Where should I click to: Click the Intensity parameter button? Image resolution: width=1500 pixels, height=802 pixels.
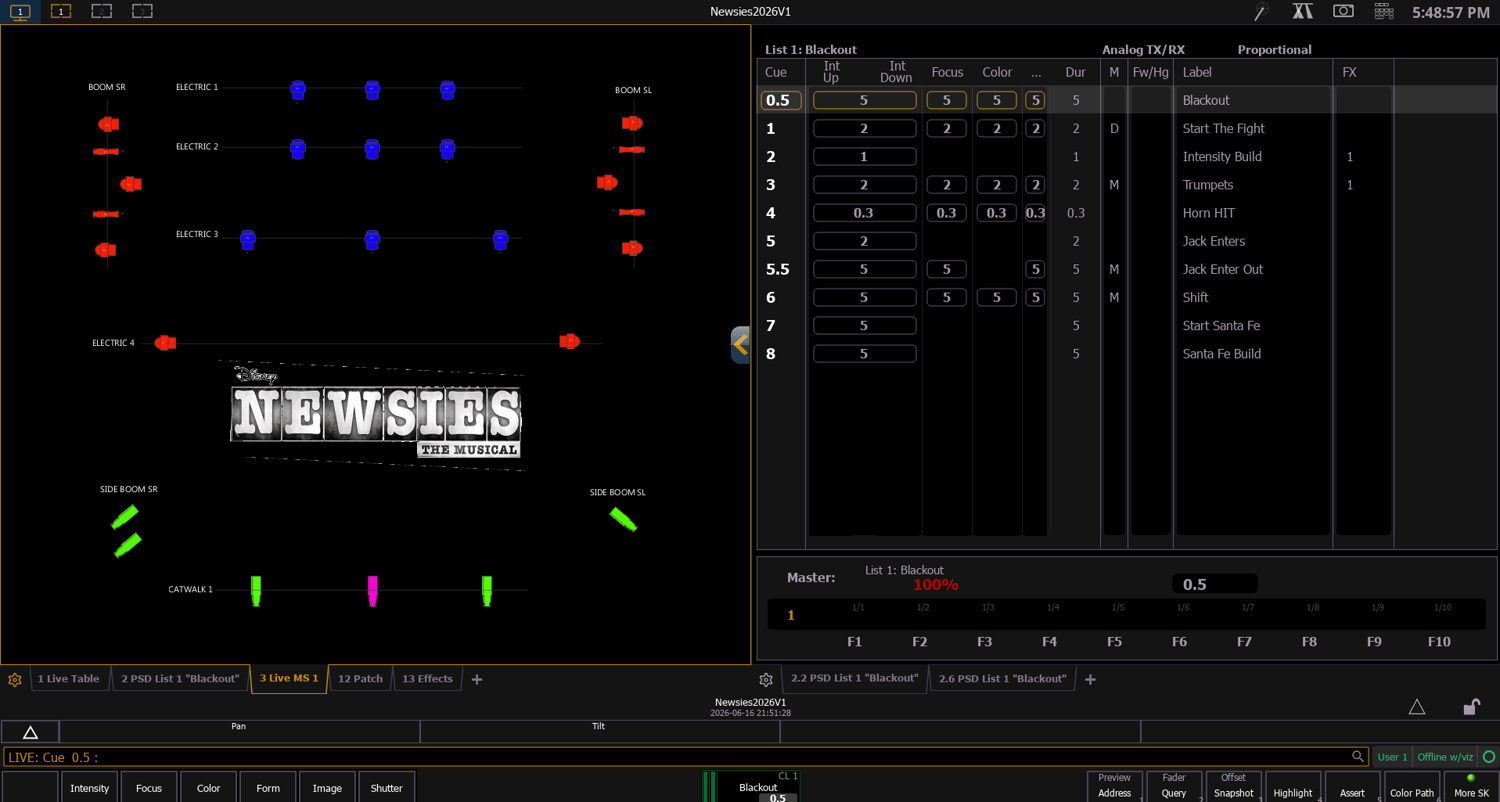point(90,787)
